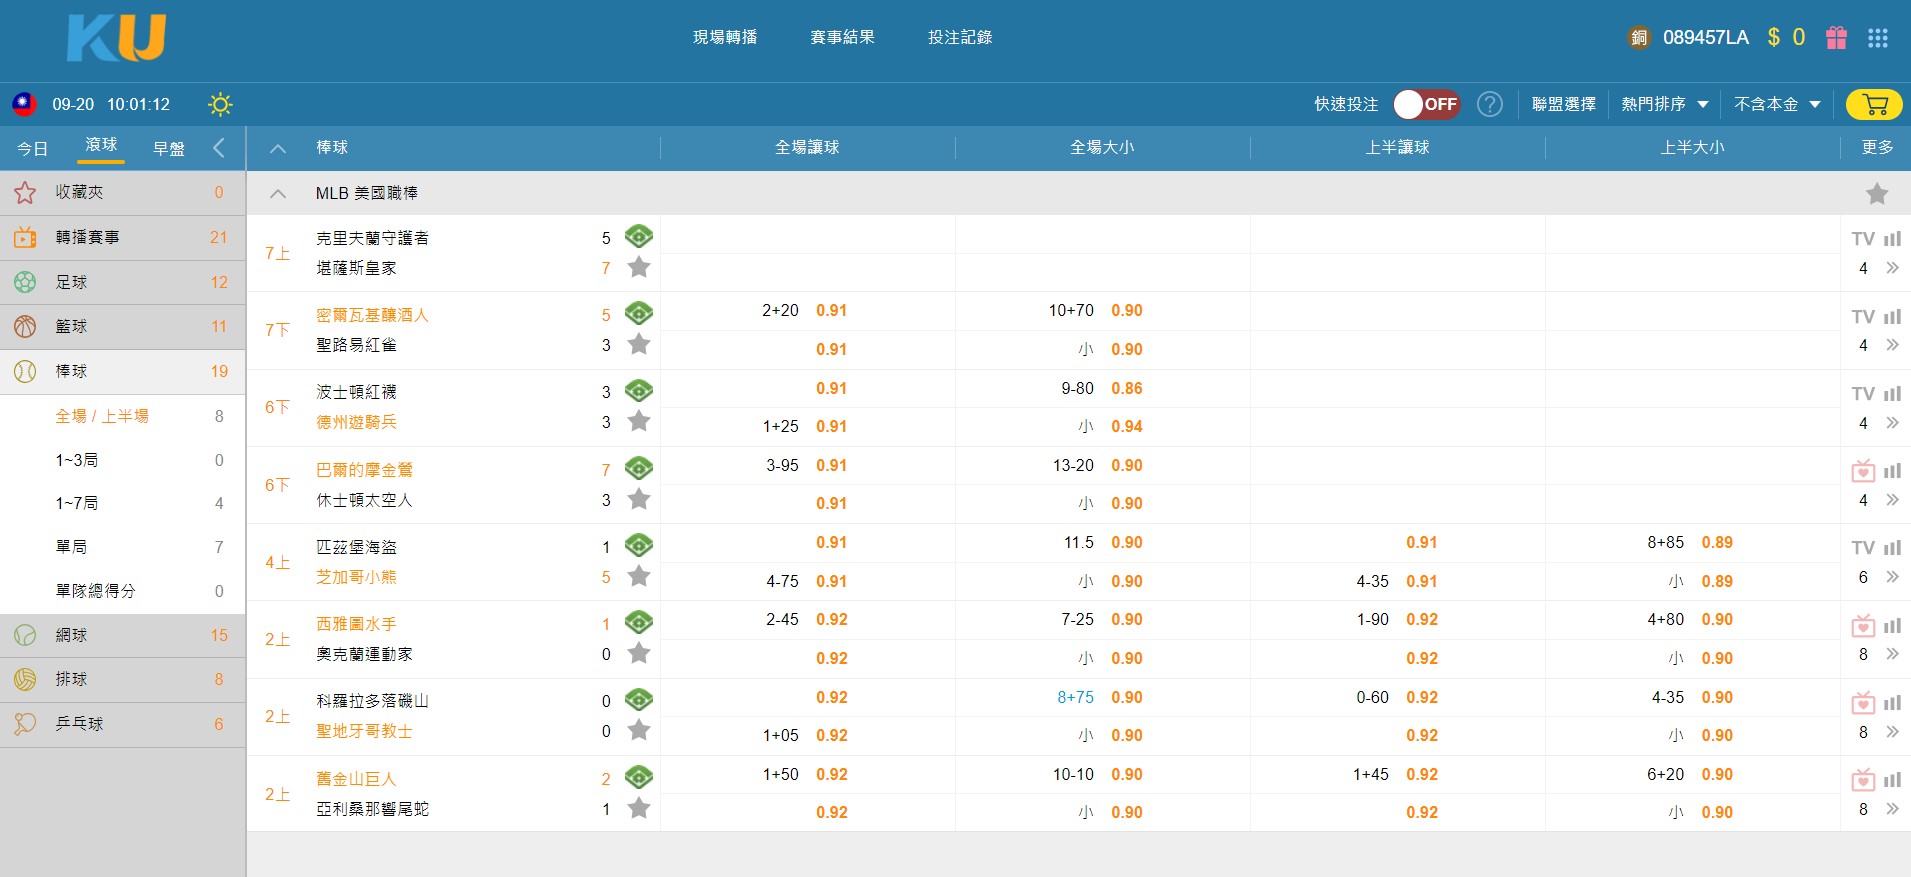Select 網球 in the sidebar
This screenshot has width=1911, height=877.
click(122, 635)
